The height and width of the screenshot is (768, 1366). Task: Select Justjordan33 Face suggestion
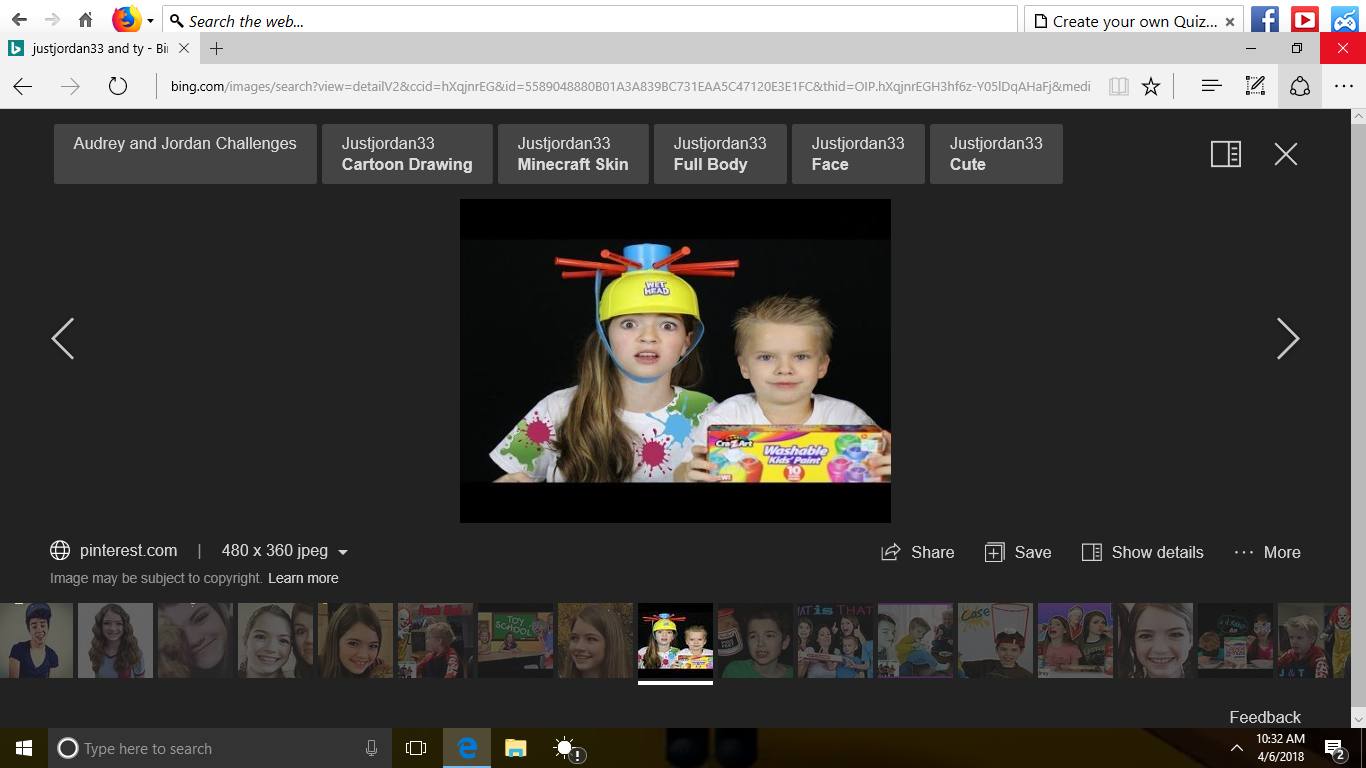tap(858, 154)
